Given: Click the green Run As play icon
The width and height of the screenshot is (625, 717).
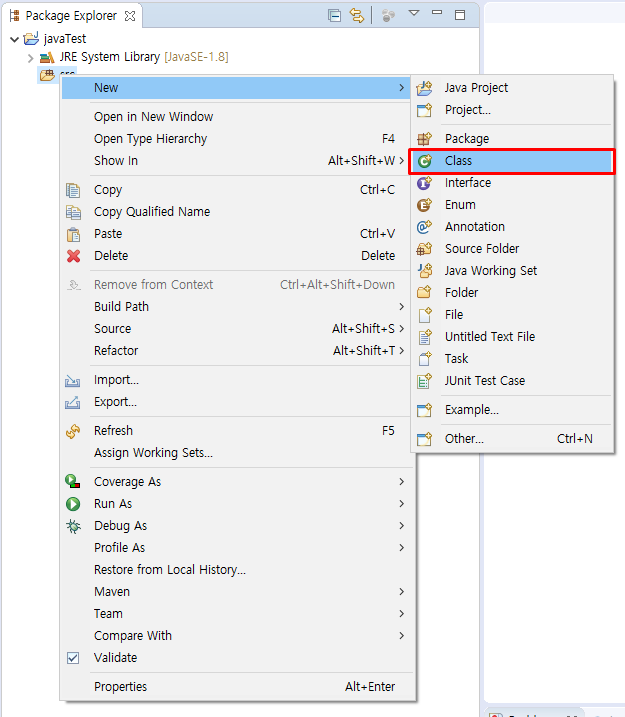Looking at the screenshot, I should pyautogui.click(x=73, y=504).
